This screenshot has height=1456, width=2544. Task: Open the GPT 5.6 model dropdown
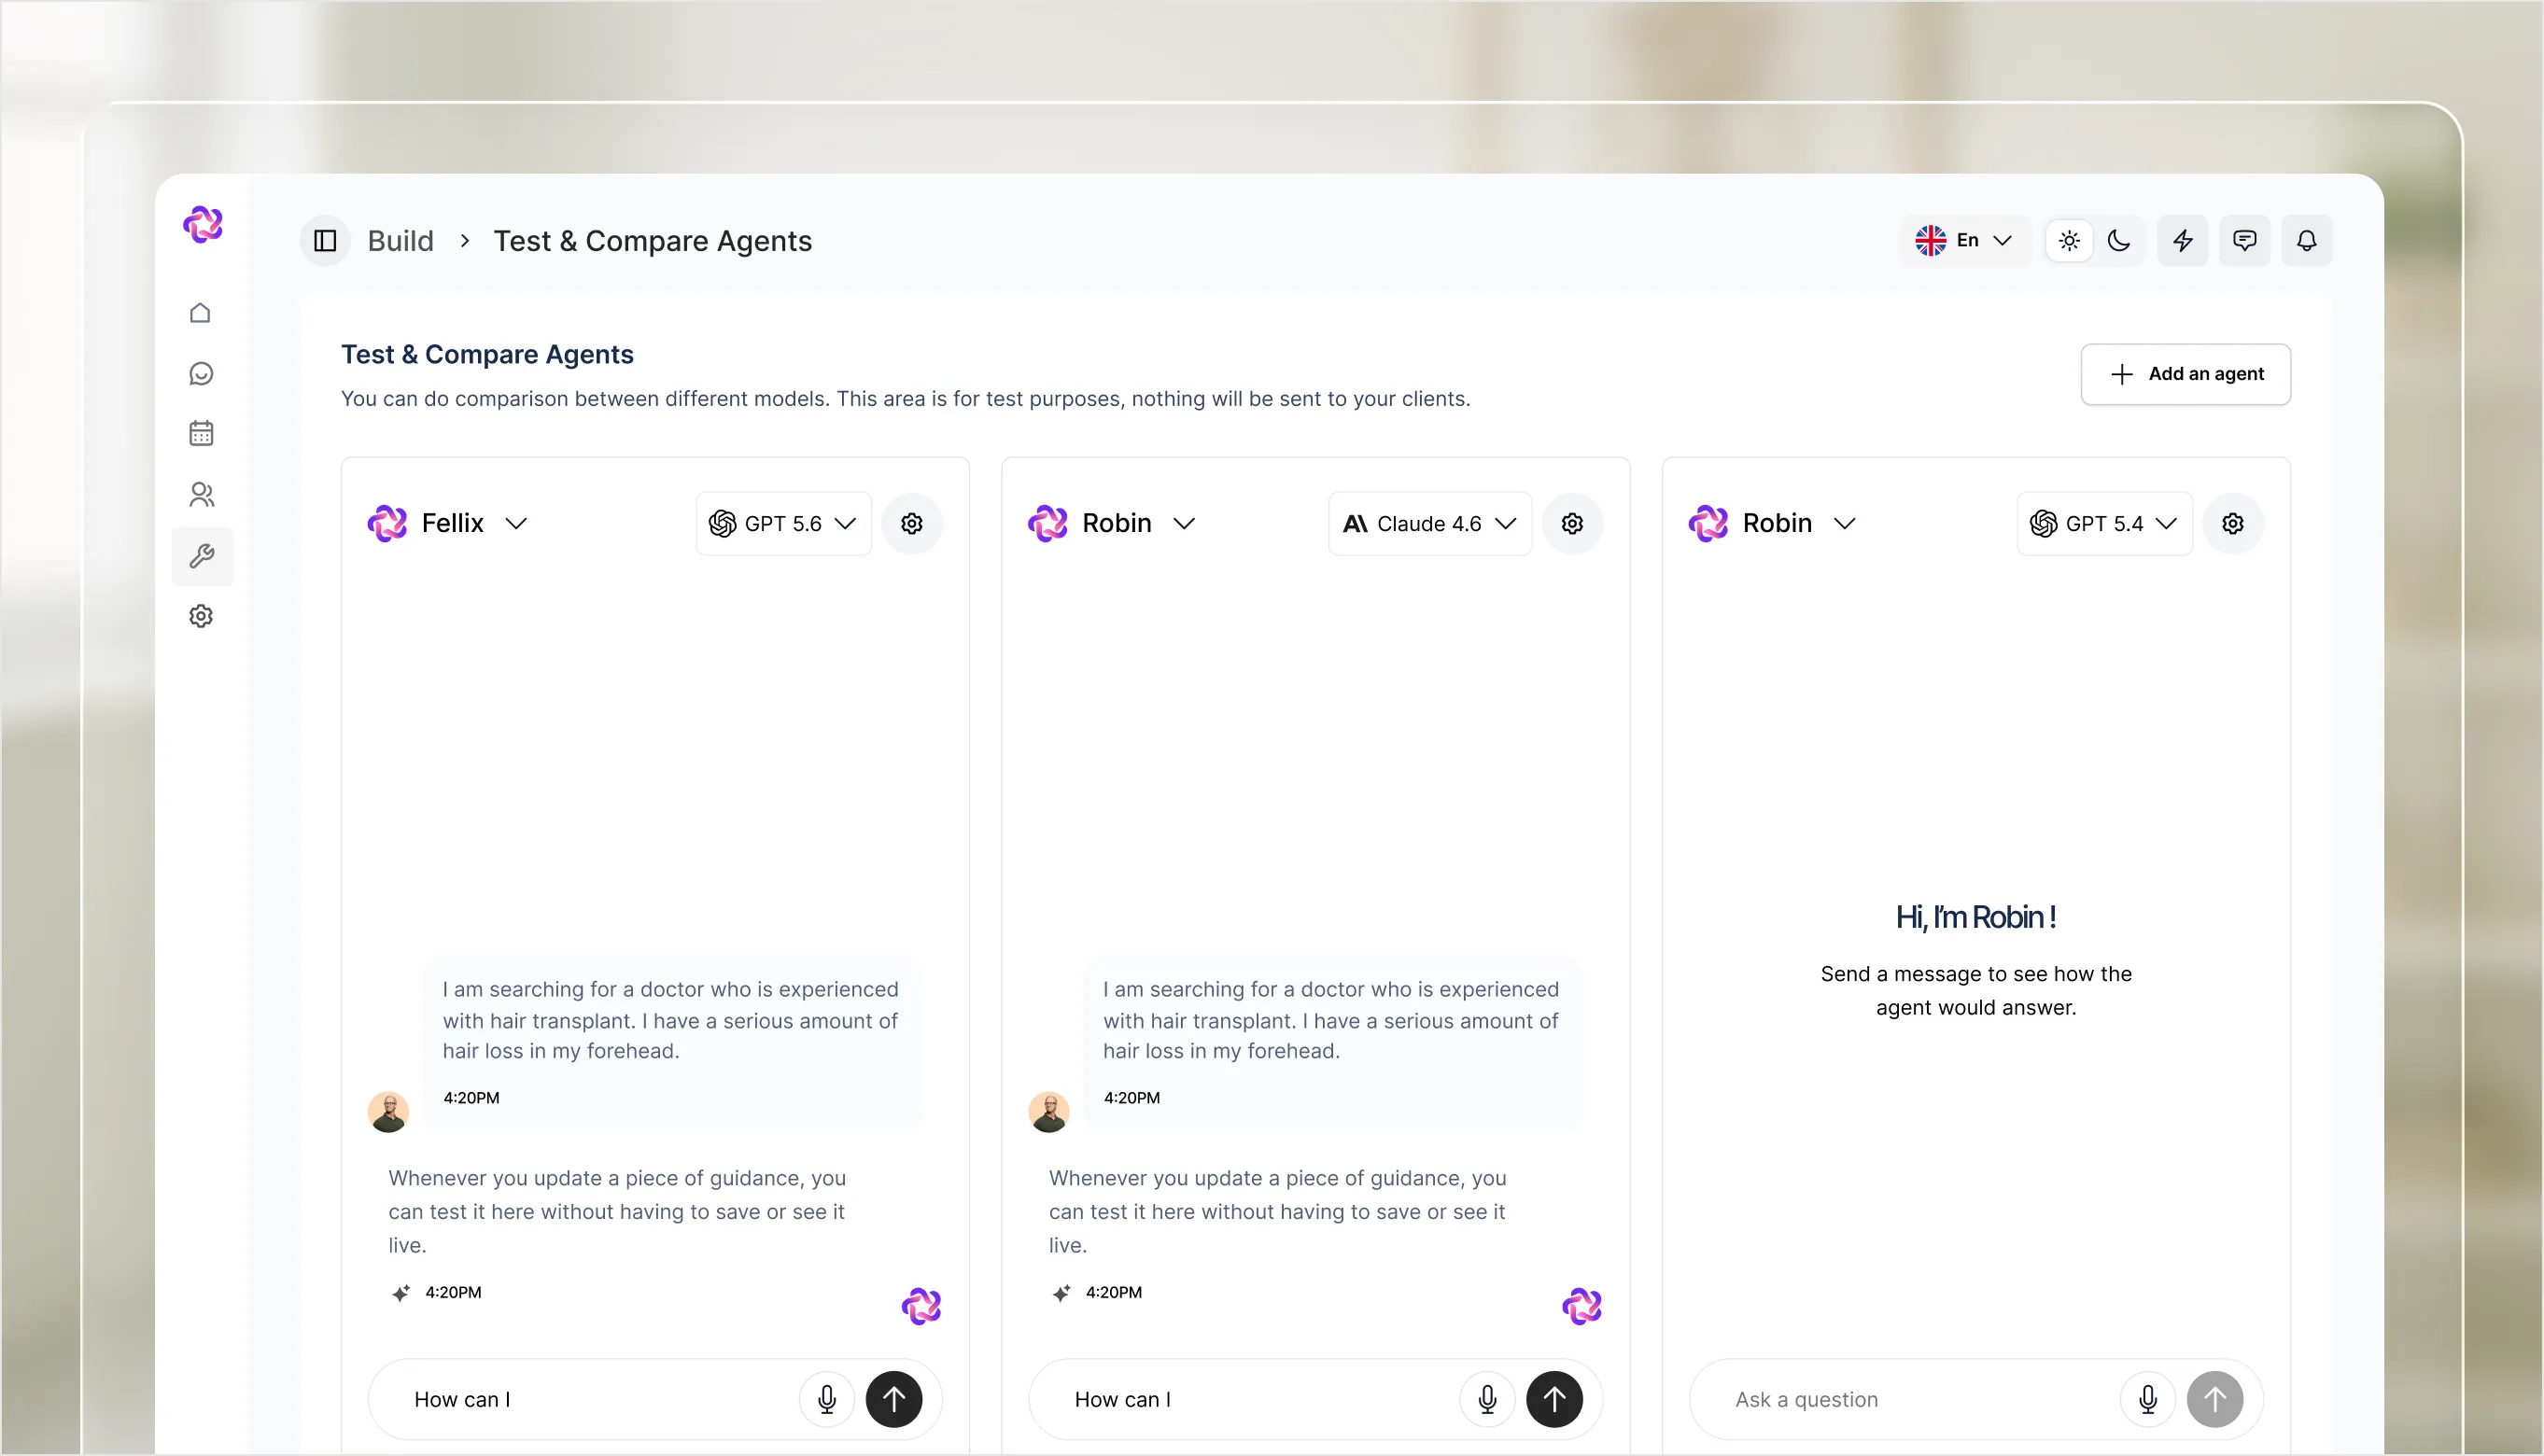[x=783, y=523]
